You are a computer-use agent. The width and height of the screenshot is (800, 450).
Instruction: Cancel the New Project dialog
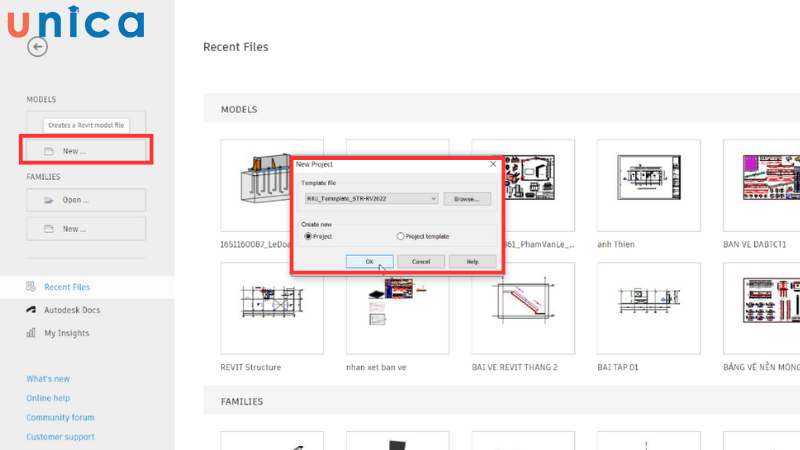click(x=421, y=261)
